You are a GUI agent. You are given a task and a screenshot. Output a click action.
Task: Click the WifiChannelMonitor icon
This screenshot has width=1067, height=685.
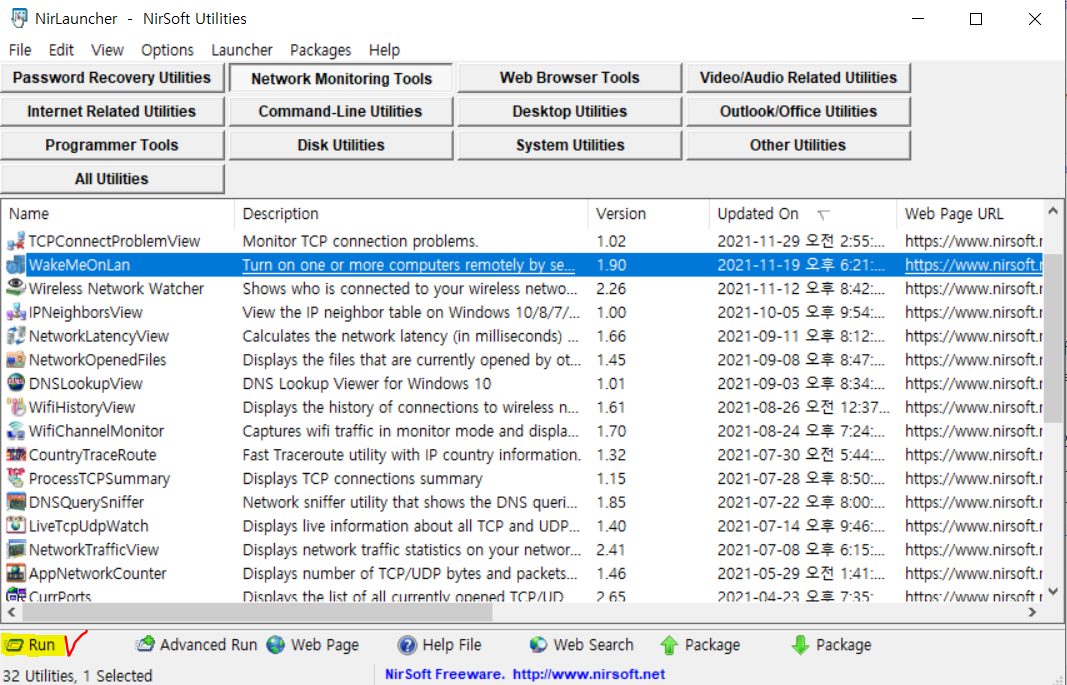tap(16, 431)
